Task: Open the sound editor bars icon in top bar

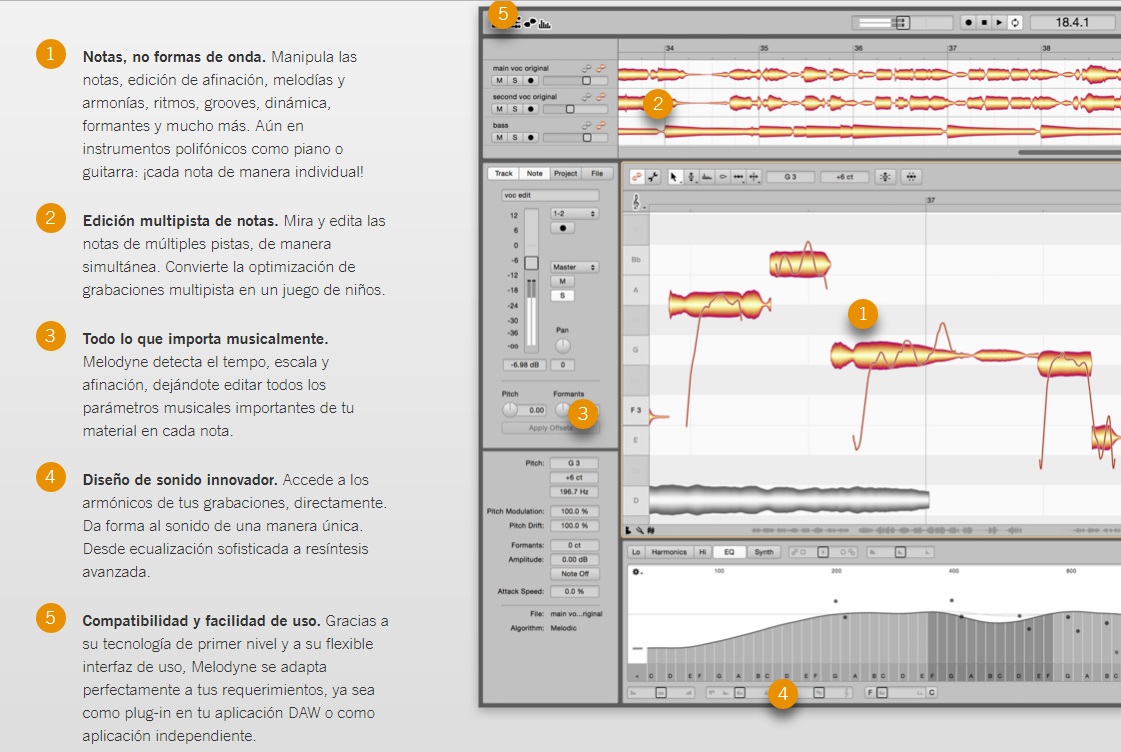Action: (545, 24)
